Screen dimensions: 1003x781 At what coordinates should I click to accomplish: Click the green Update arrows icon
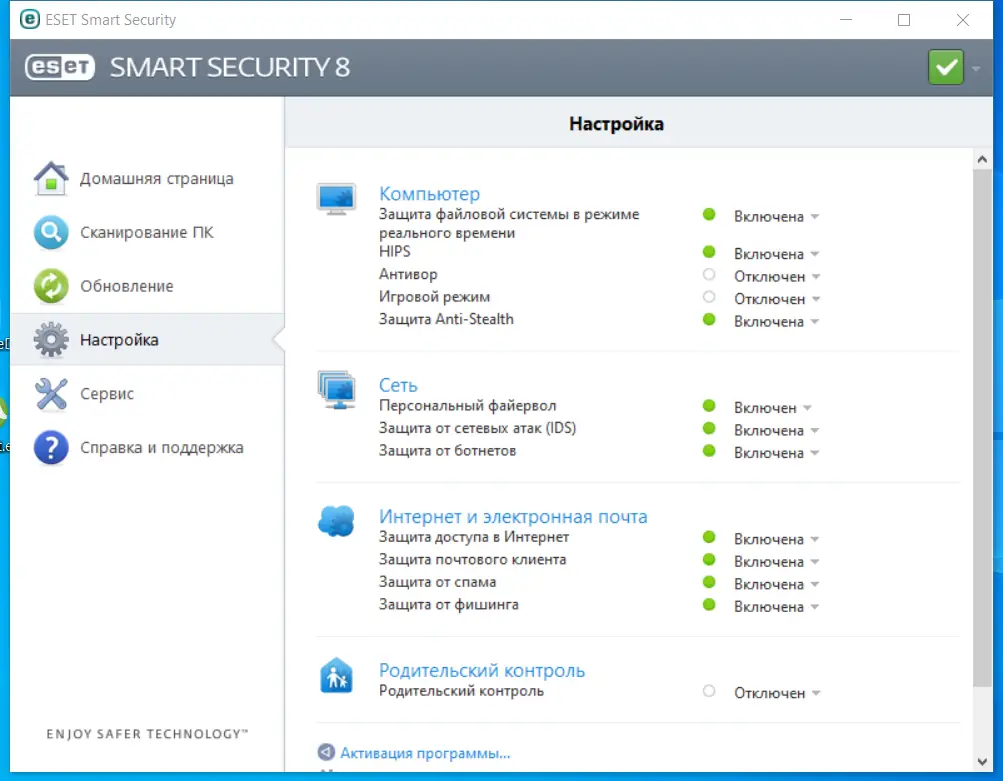click(x=50, y=286)
